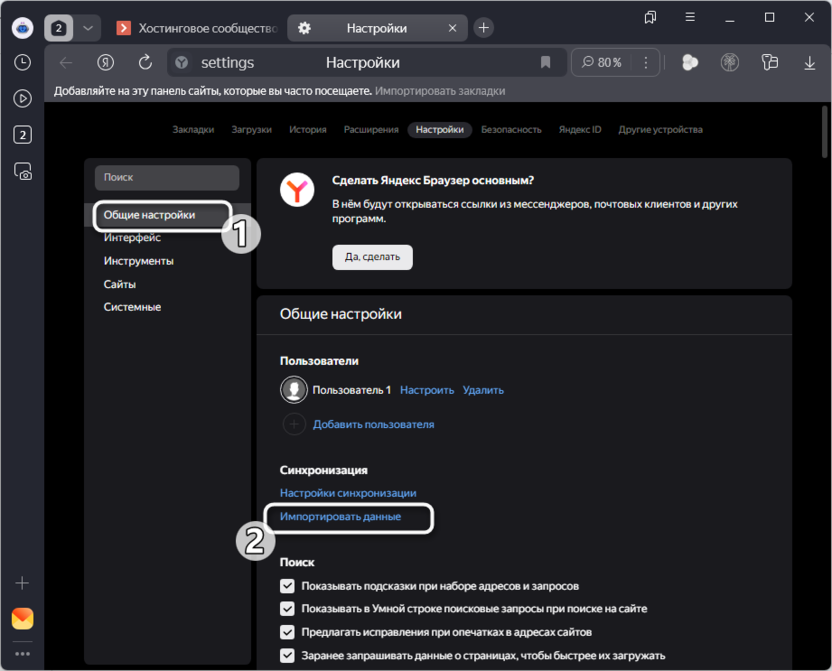Add new sidebar item plus icon
The width and height of the screenshot is (832, 671).
pos(22,583)
